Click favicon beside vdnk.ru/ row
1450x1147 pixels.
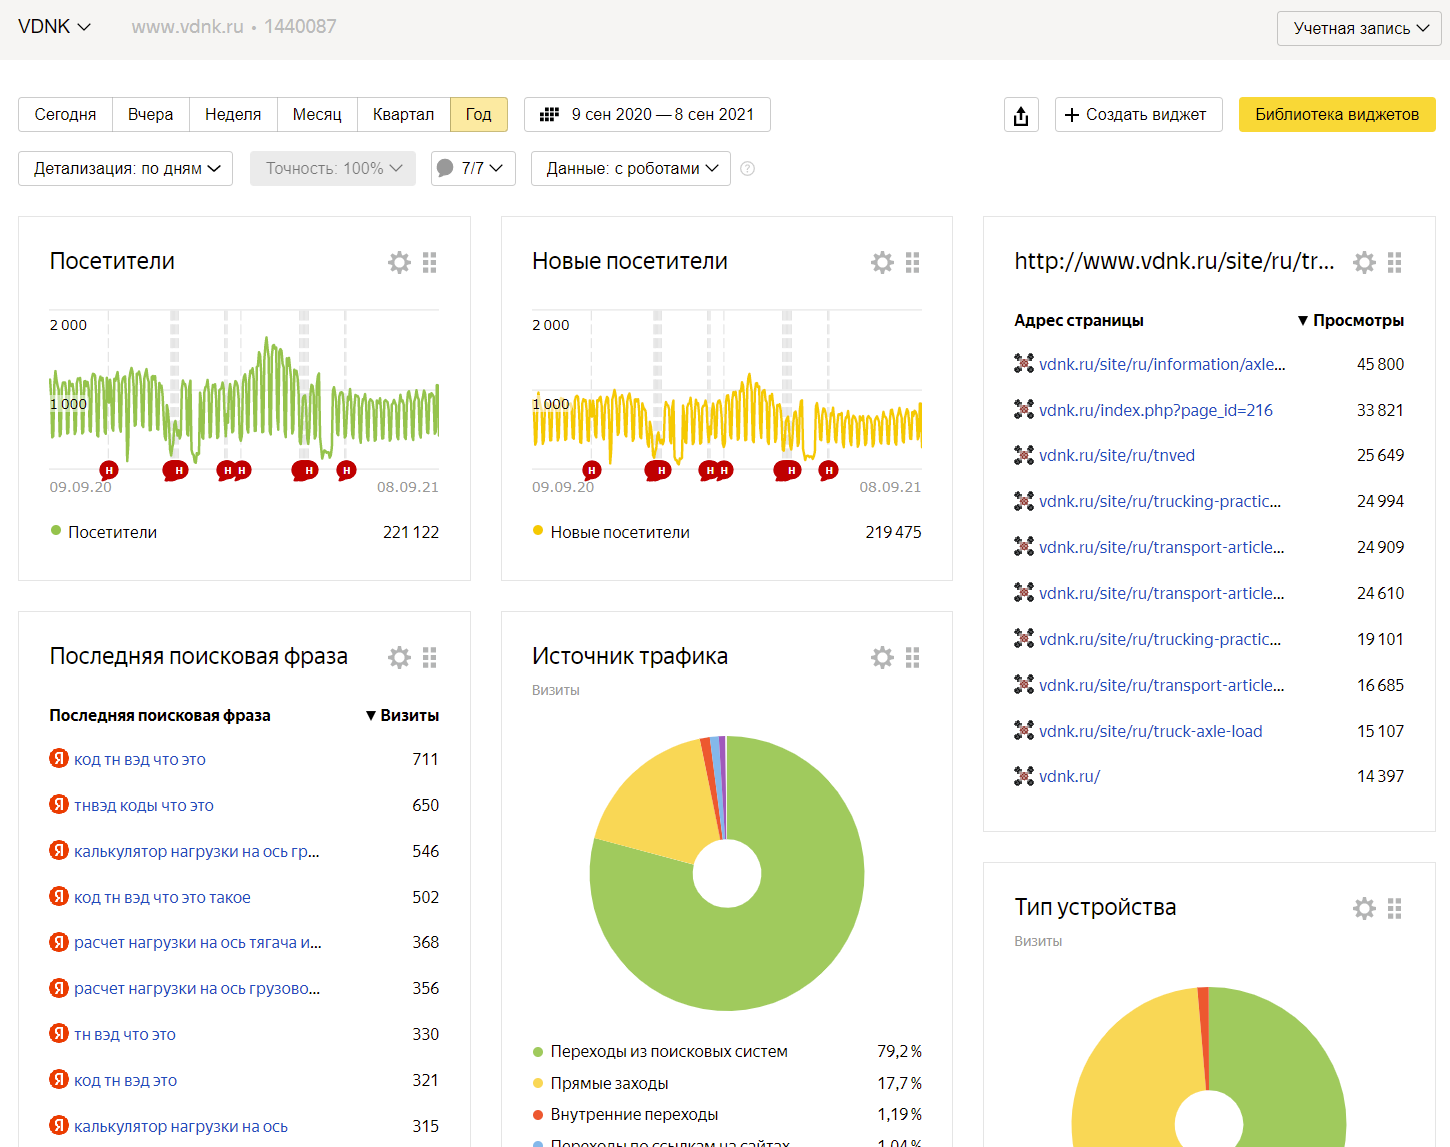pos(1024,776)
